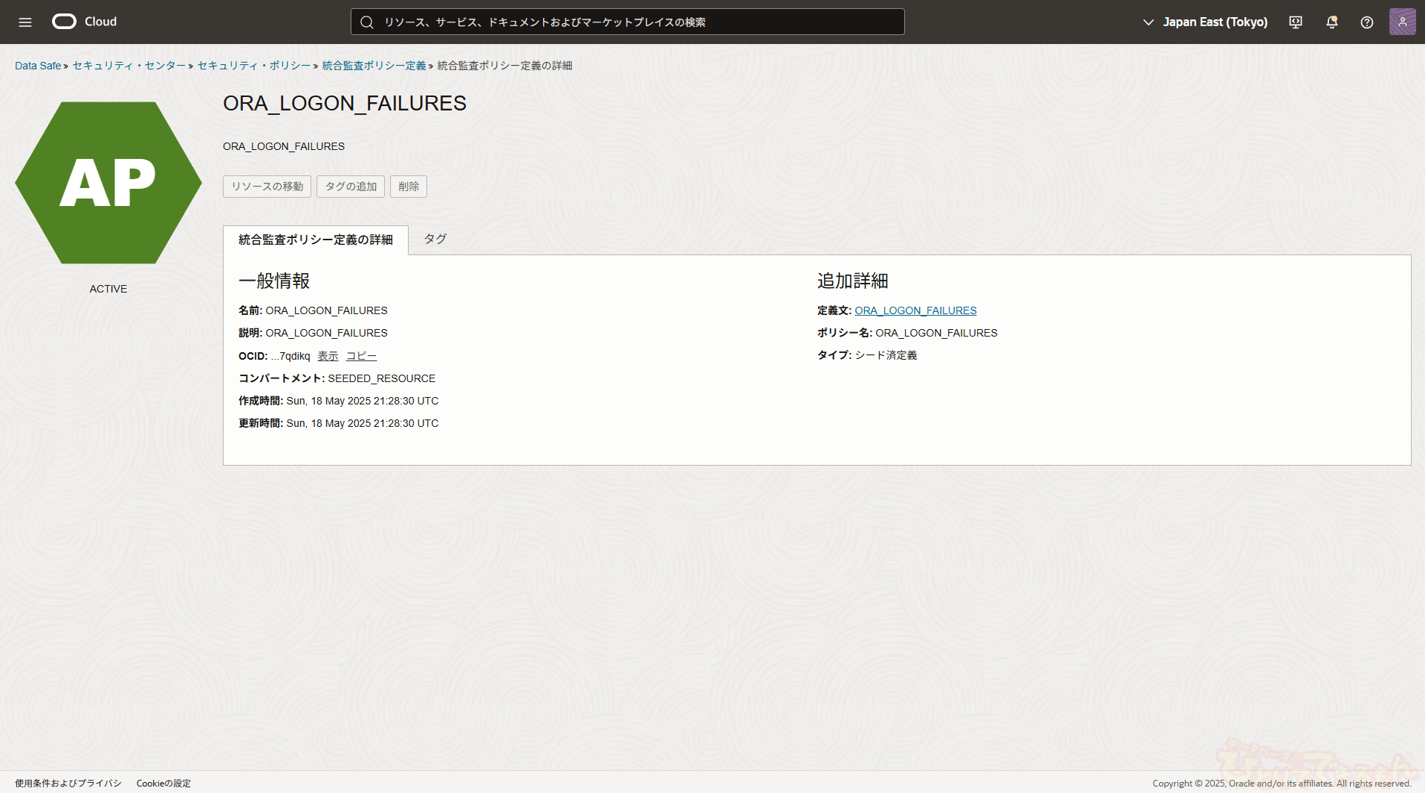Open the notifications bell
This screenshot has height=793, width=1425.
(1331, 22)
